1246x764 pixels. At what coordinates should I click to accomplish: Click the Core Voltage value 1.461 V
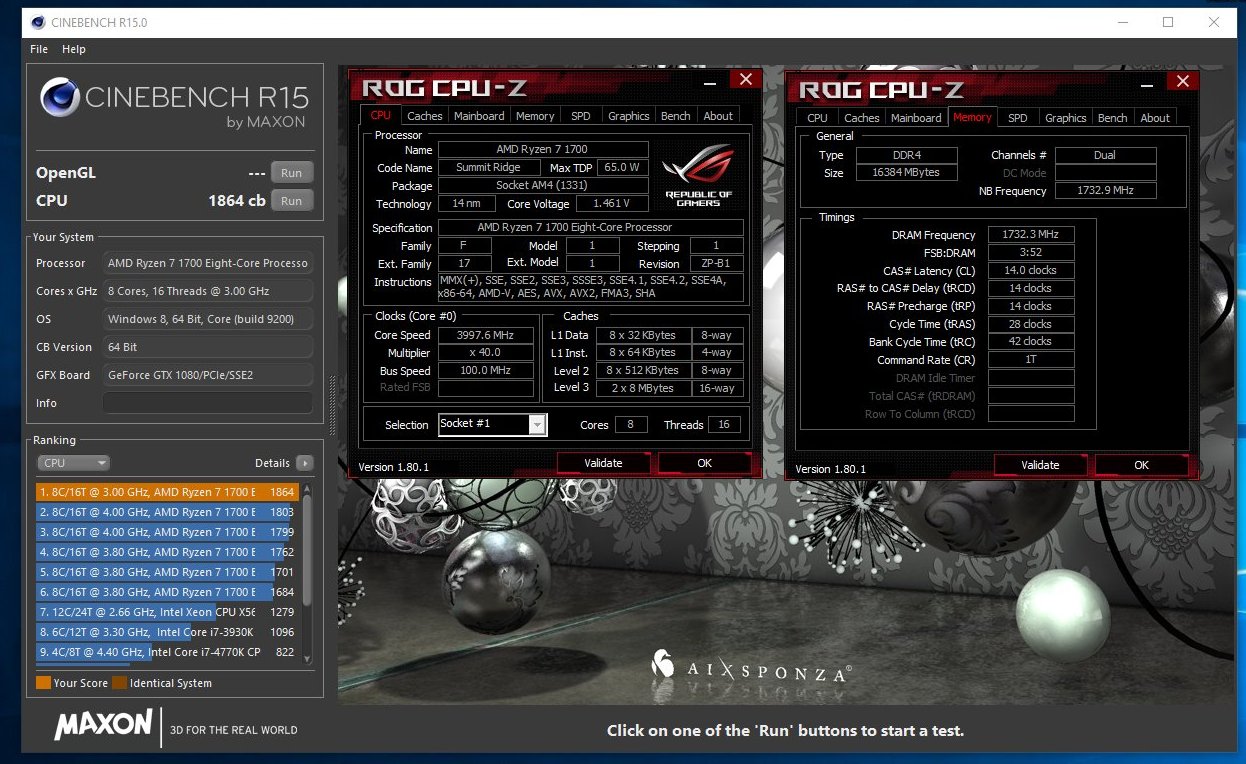pyautogui.click(x=612, y=204)
